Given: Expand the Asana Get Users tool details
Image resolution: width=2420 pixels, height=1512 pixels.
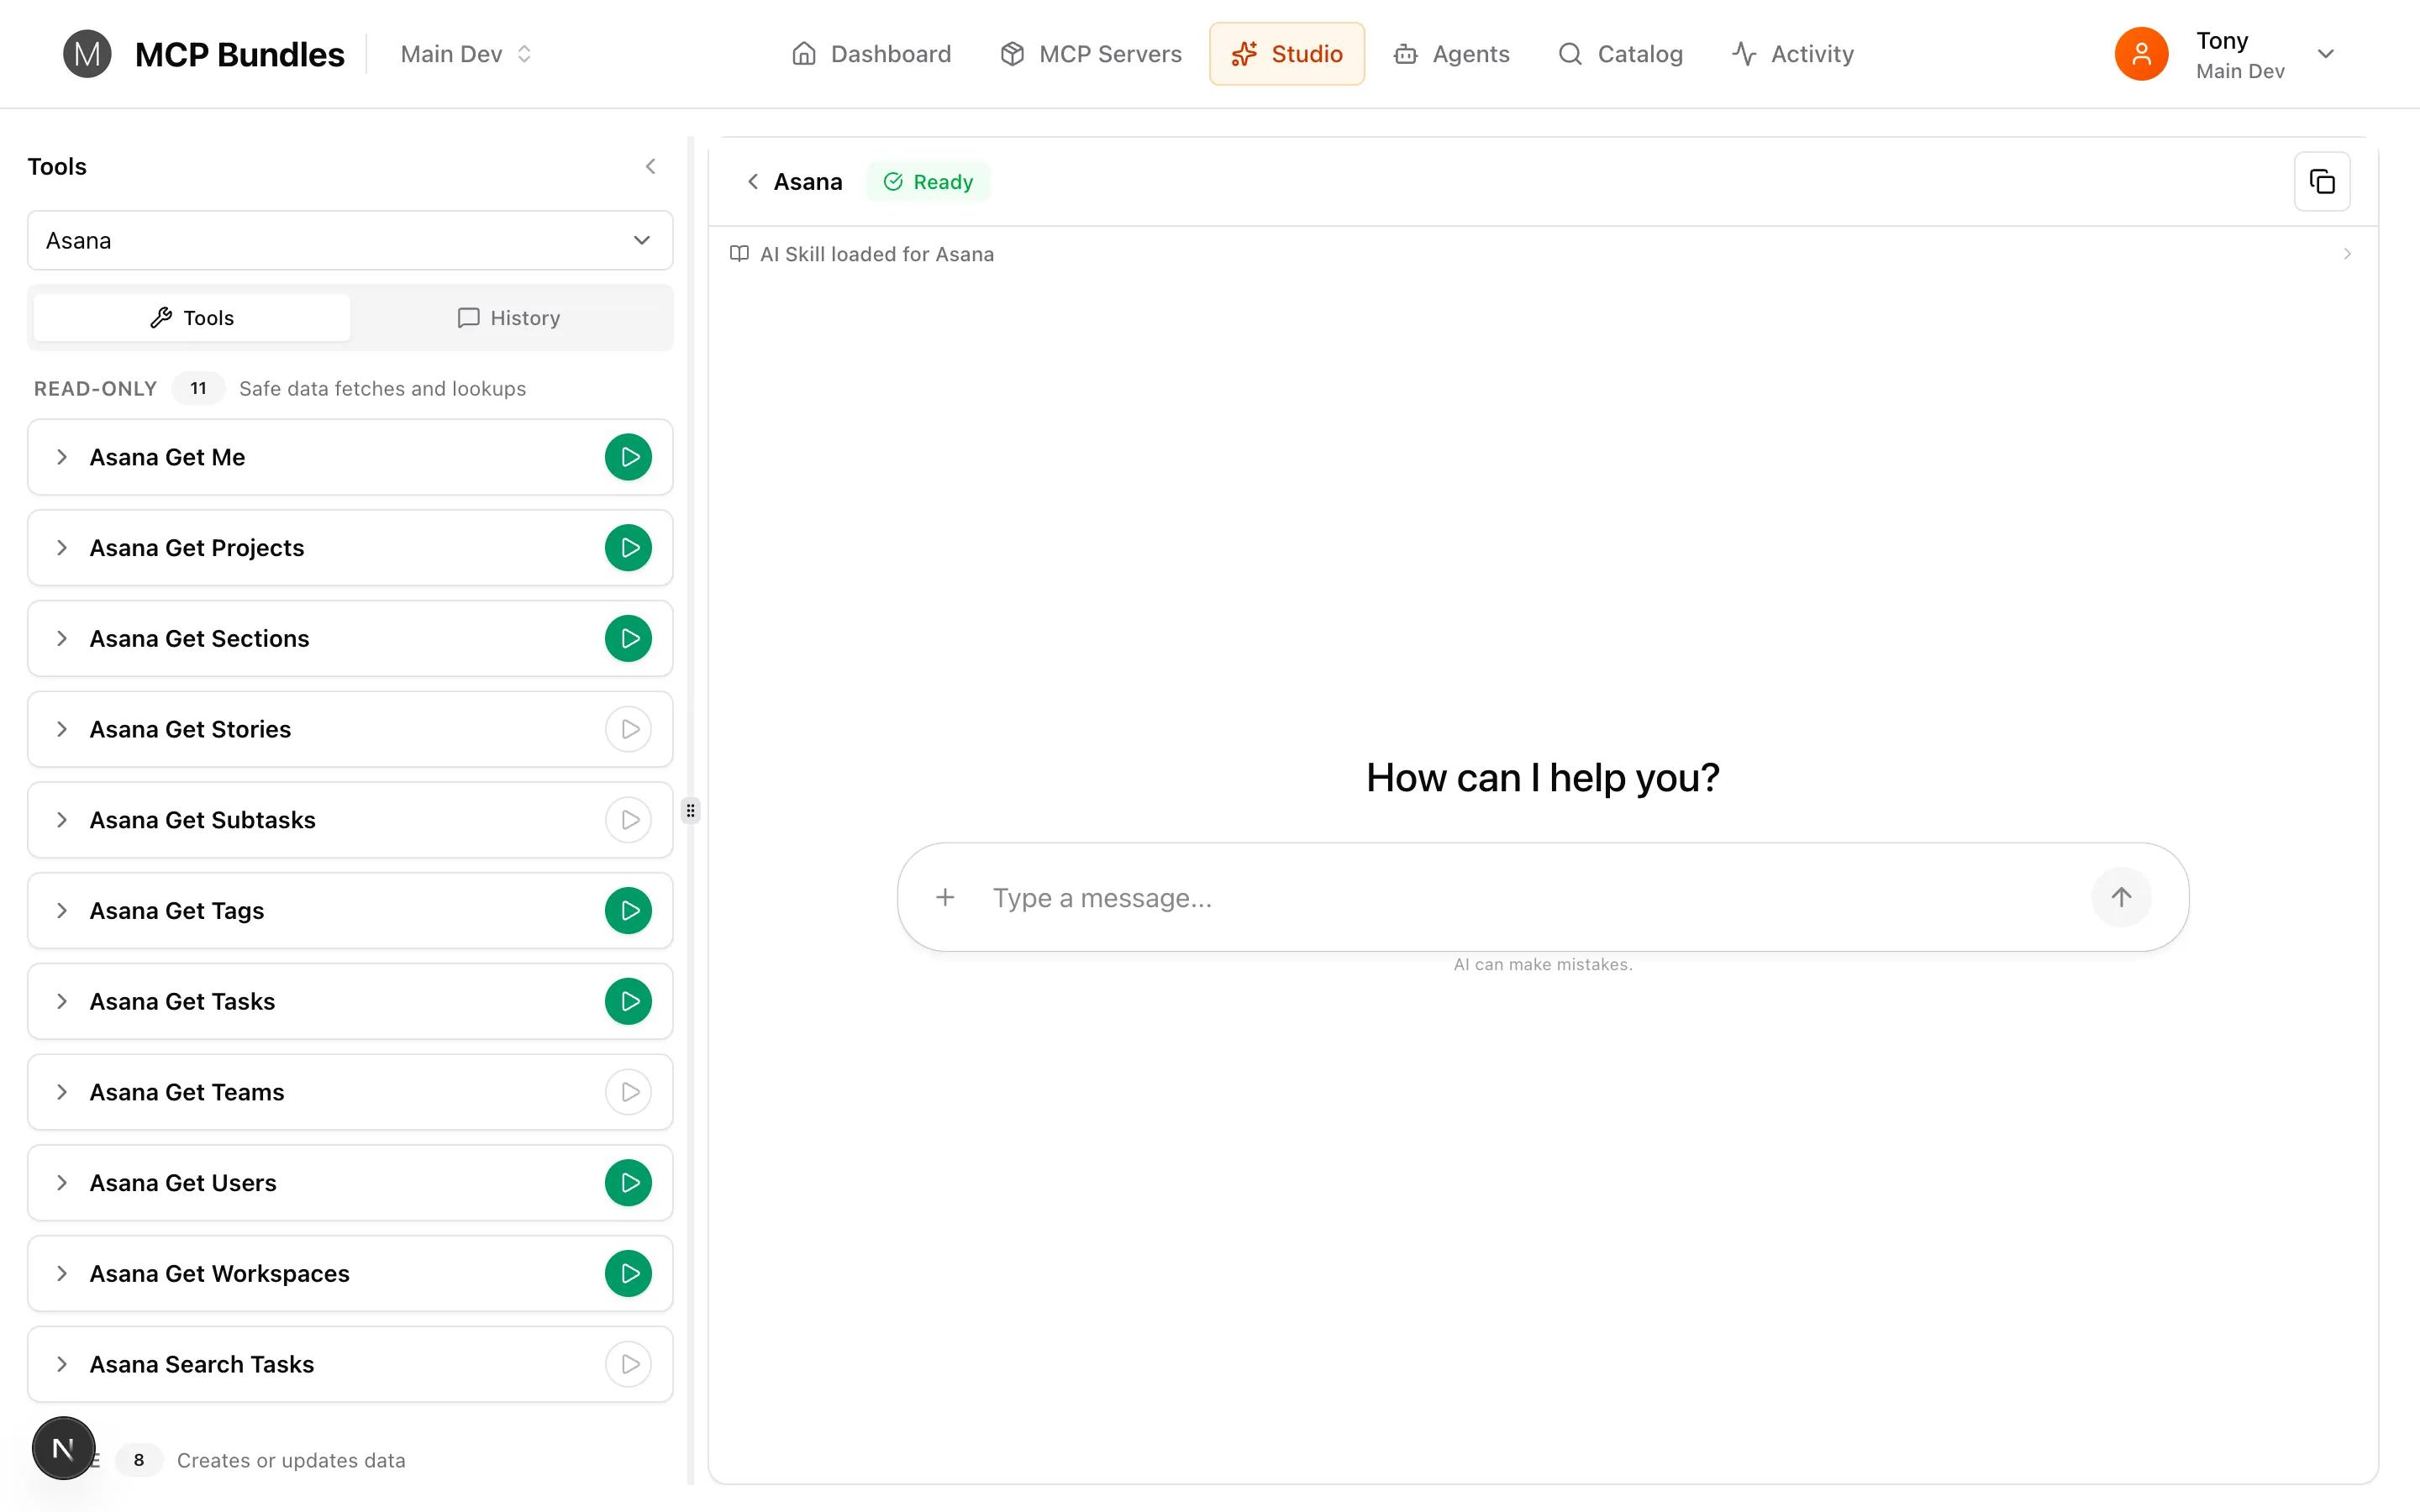Looking at the screenshot, I should [62, 1183].
